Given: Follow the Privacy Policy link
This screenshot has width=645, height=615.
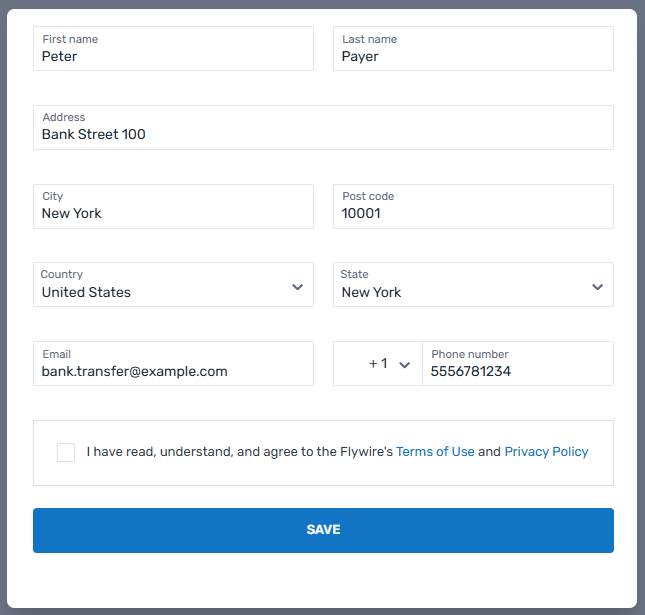Looking at the screenshot, I should pyautogui.click(x=546, y=452).
